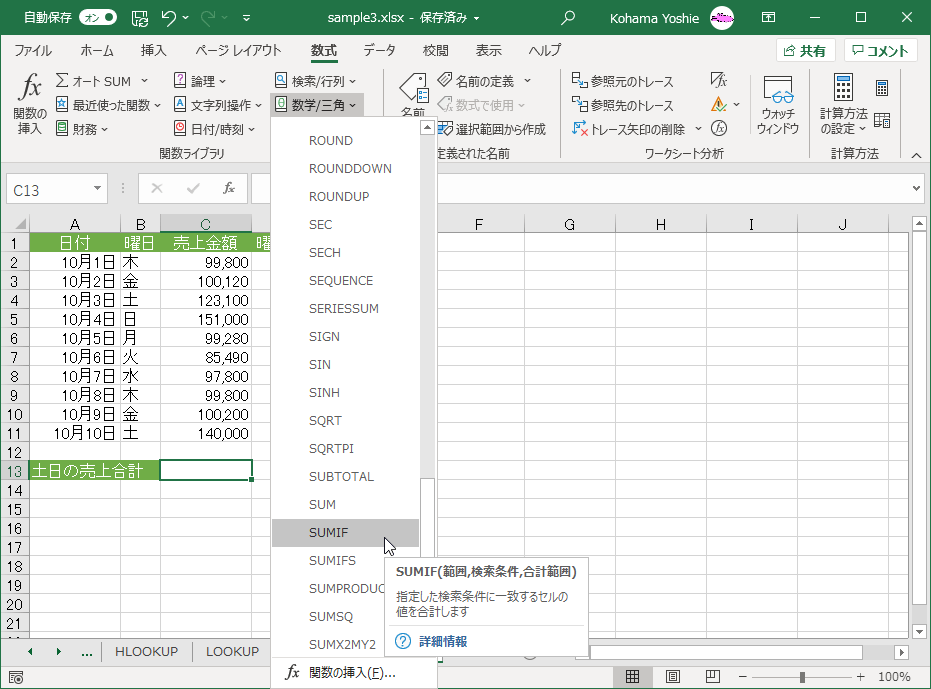Viewport: 931px width, 689px height.
Task: Switch to the HLOOKUP sheet tab
Action: coord(146,652)
